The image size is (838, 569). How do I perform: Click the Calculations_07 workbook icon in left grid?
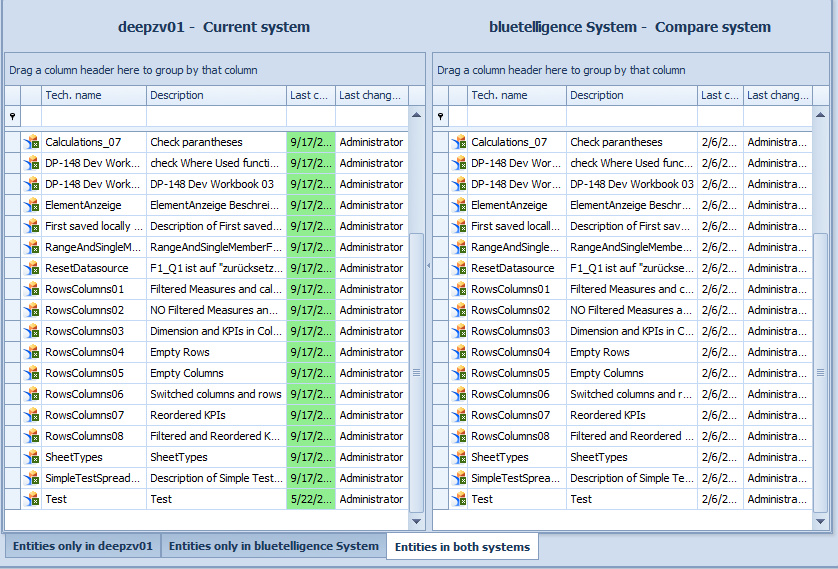click(x=31, y=142)
